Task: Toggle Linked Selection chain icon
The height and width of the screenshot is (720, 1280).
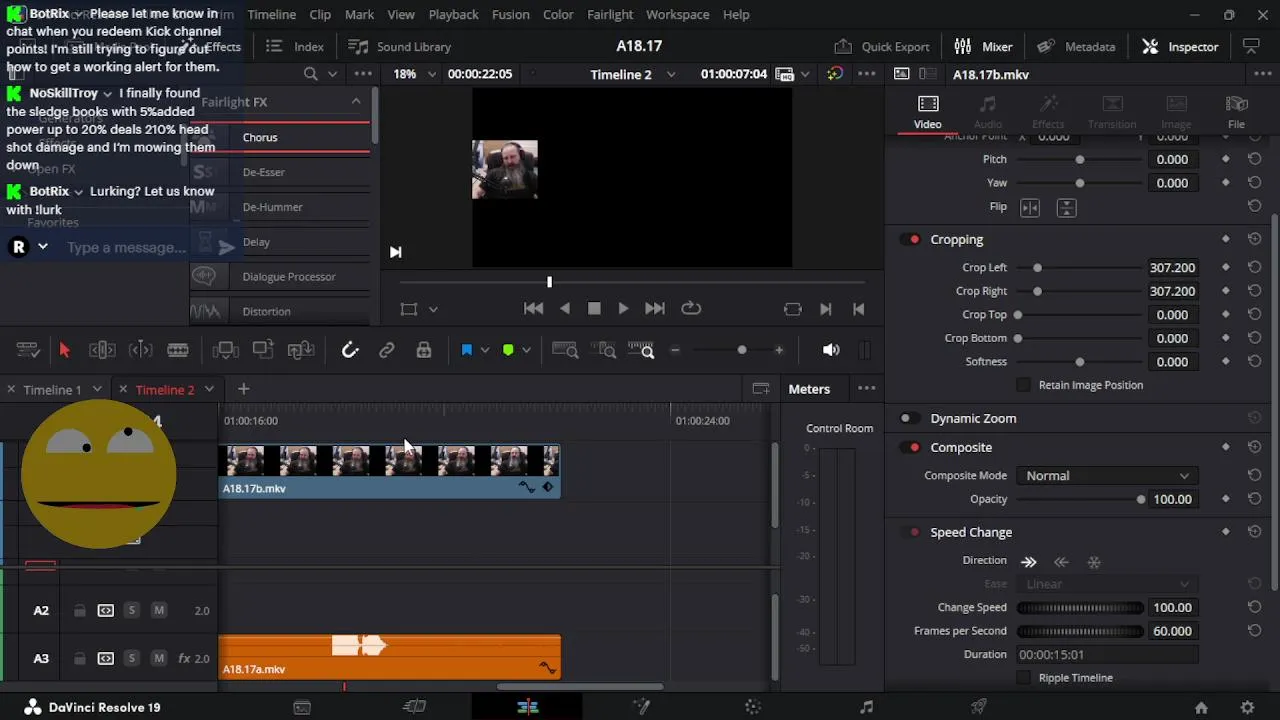Action: click(386, 350)
